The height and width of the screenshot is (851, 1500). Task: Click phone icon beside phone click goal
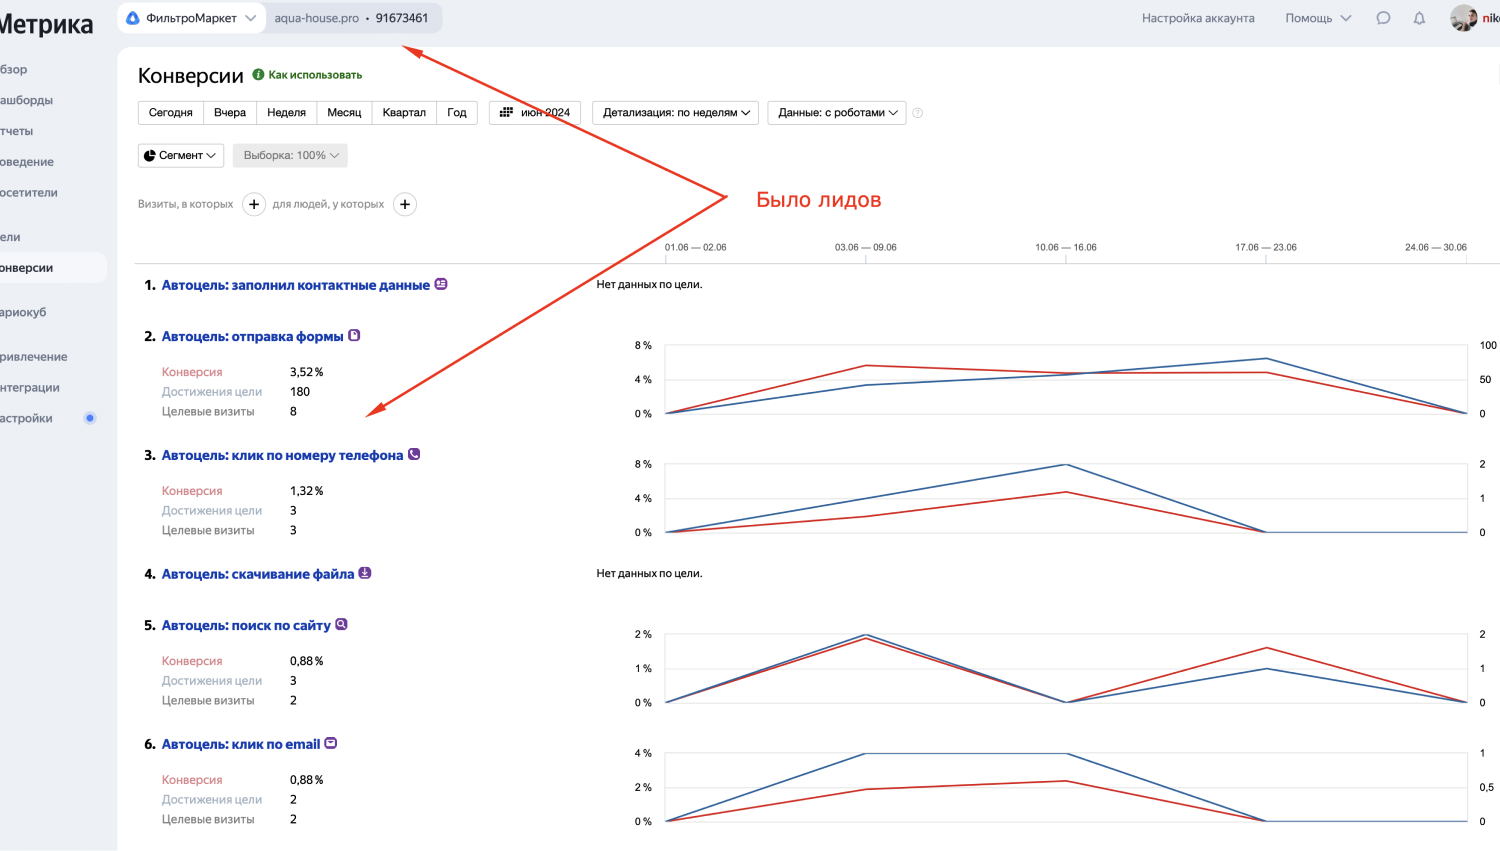point(414,454)
